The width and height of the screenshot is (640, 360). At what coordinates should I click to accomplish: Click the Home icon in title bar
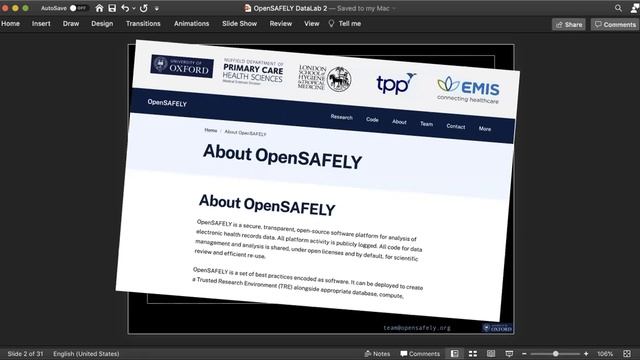point(99,8)
